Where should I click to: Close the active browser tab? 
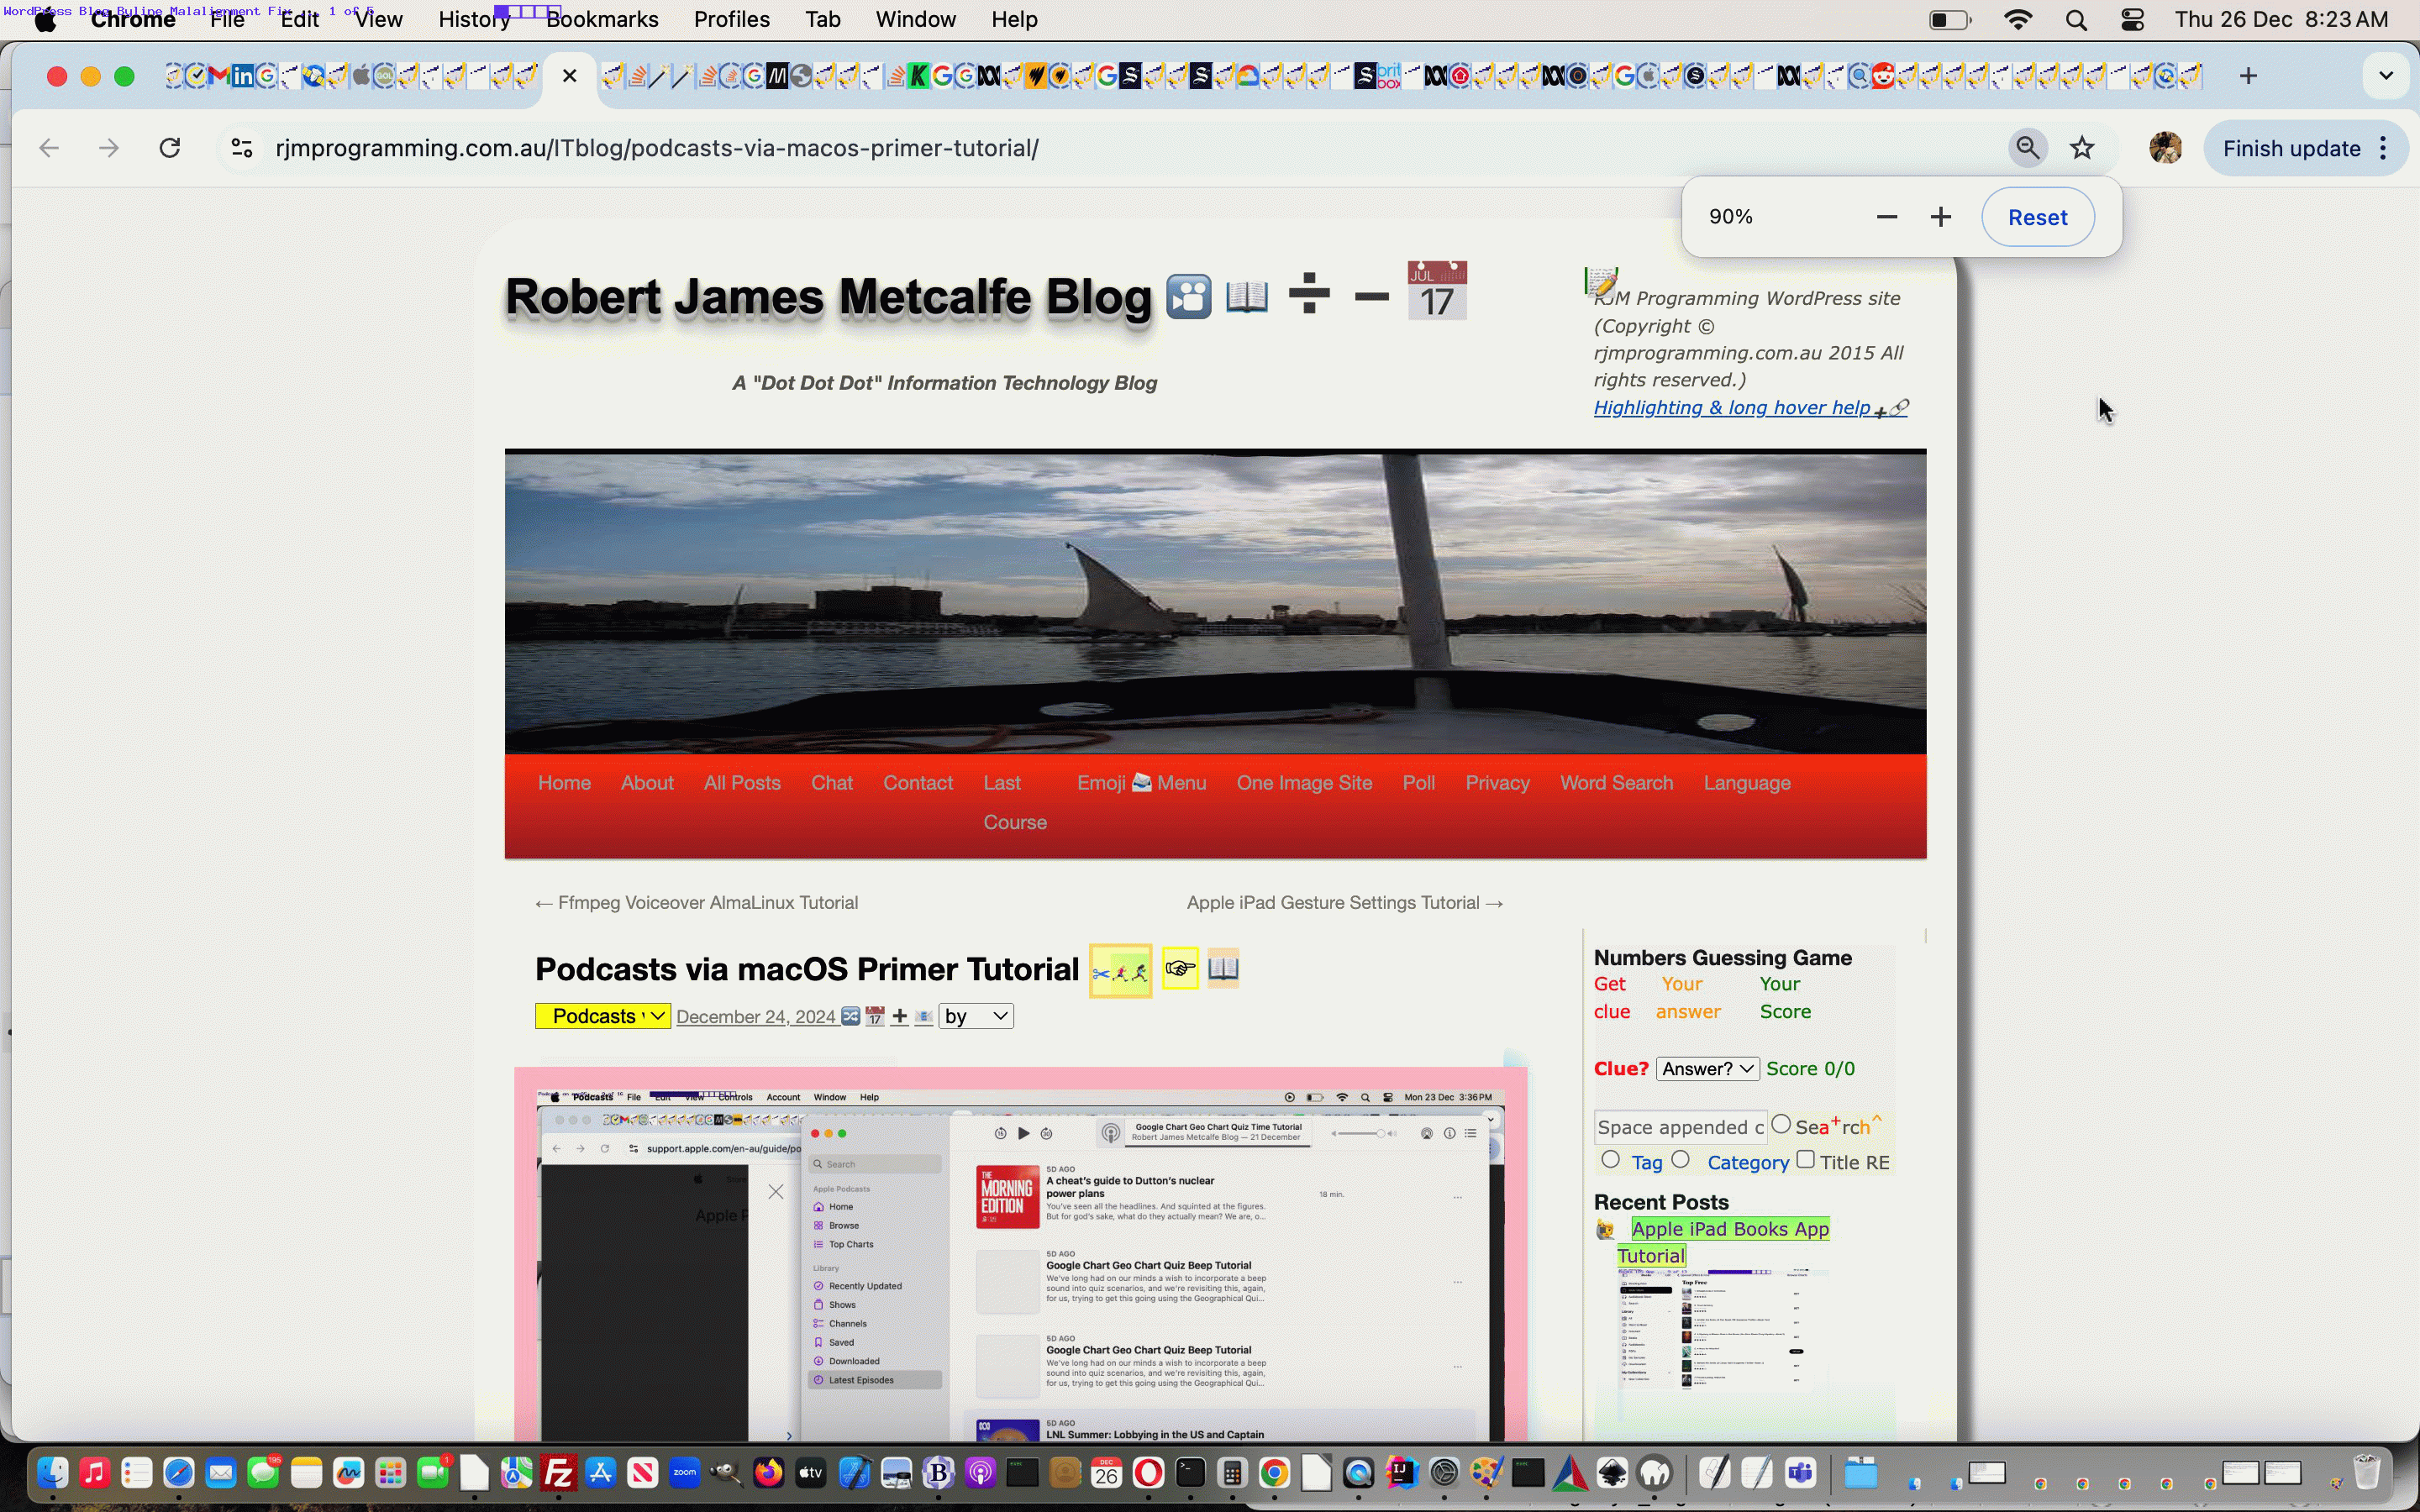click(569, 76)
